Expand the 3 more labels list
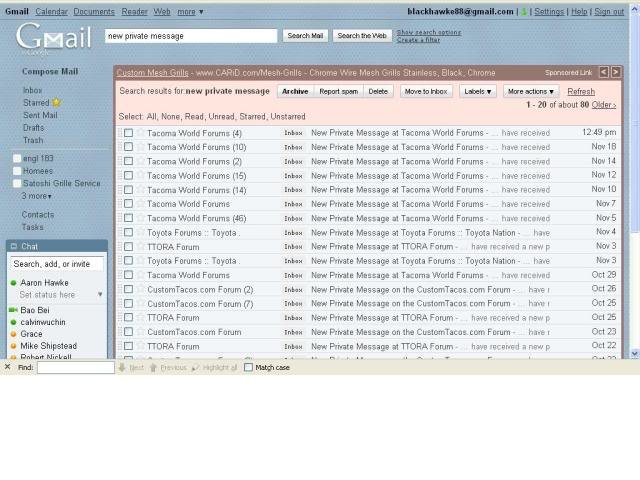Image resolution: width=640 pixels, height=480 pixels. pyautogui.click(x=37, y=196)
